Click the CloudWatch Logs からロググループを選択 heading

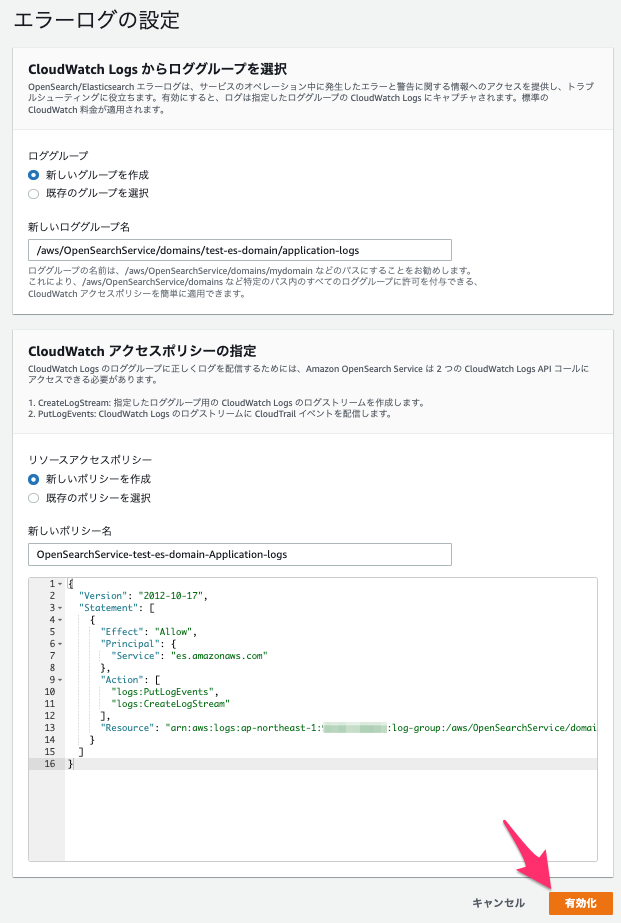(x=158, y=69)
